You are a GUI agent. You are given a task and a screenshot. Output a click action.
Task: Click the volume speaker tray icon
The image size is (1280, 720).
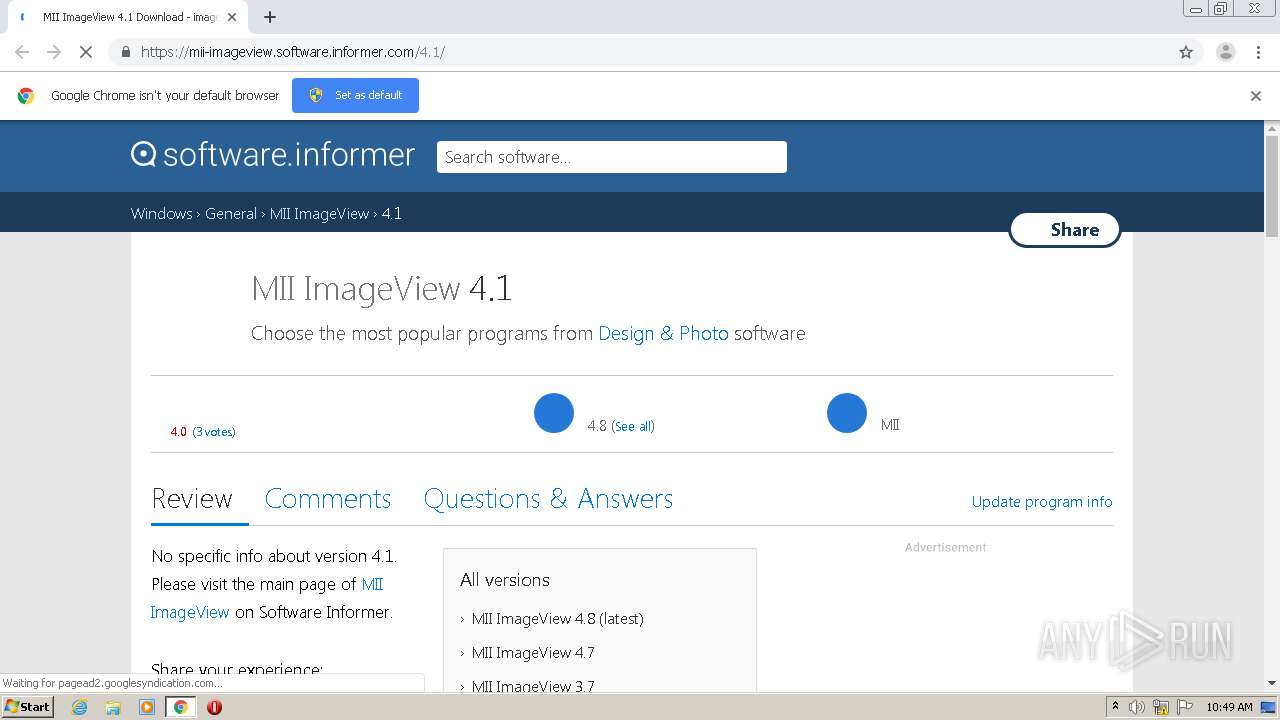pyautogui.click(x=1137, y=707)
